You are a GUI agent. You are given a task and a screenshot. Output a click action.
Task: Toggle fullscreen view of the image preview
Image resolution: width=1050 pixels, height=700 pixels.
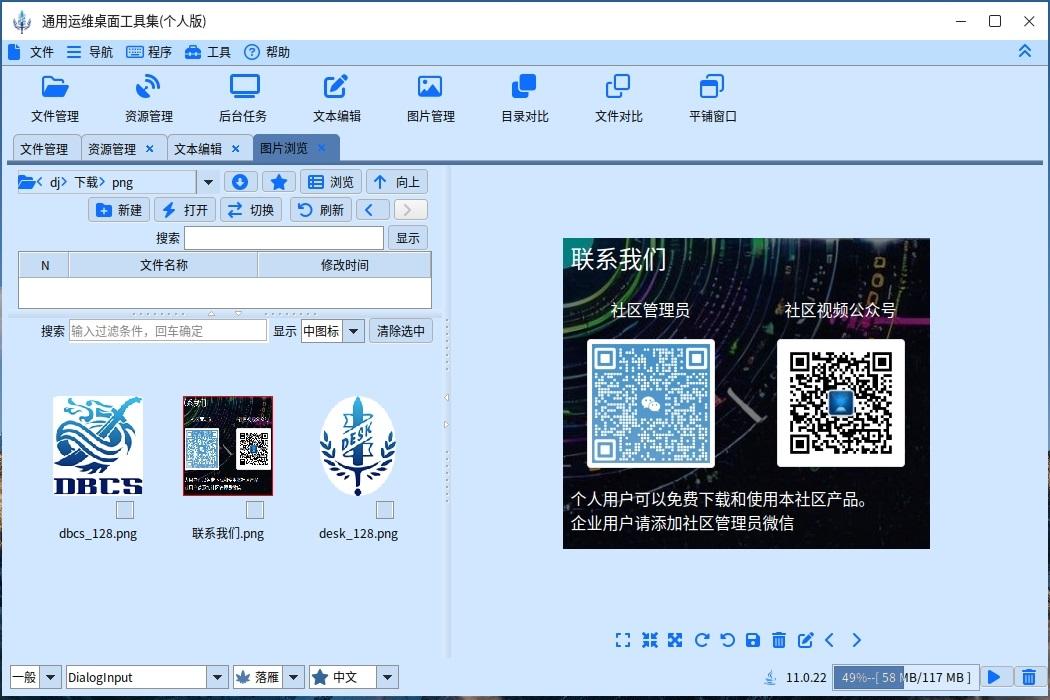[623, 640]
